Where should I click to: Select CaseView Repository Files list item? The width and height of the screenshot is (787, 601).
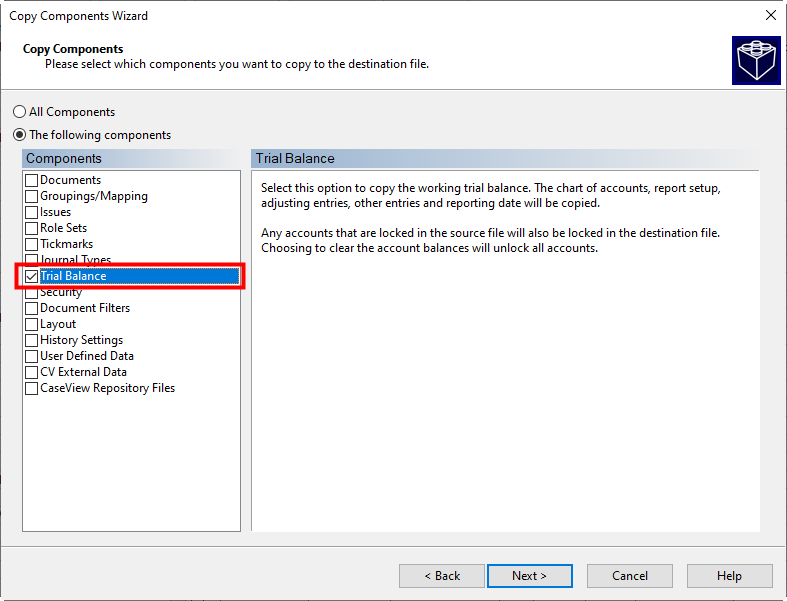click(107, 388)
